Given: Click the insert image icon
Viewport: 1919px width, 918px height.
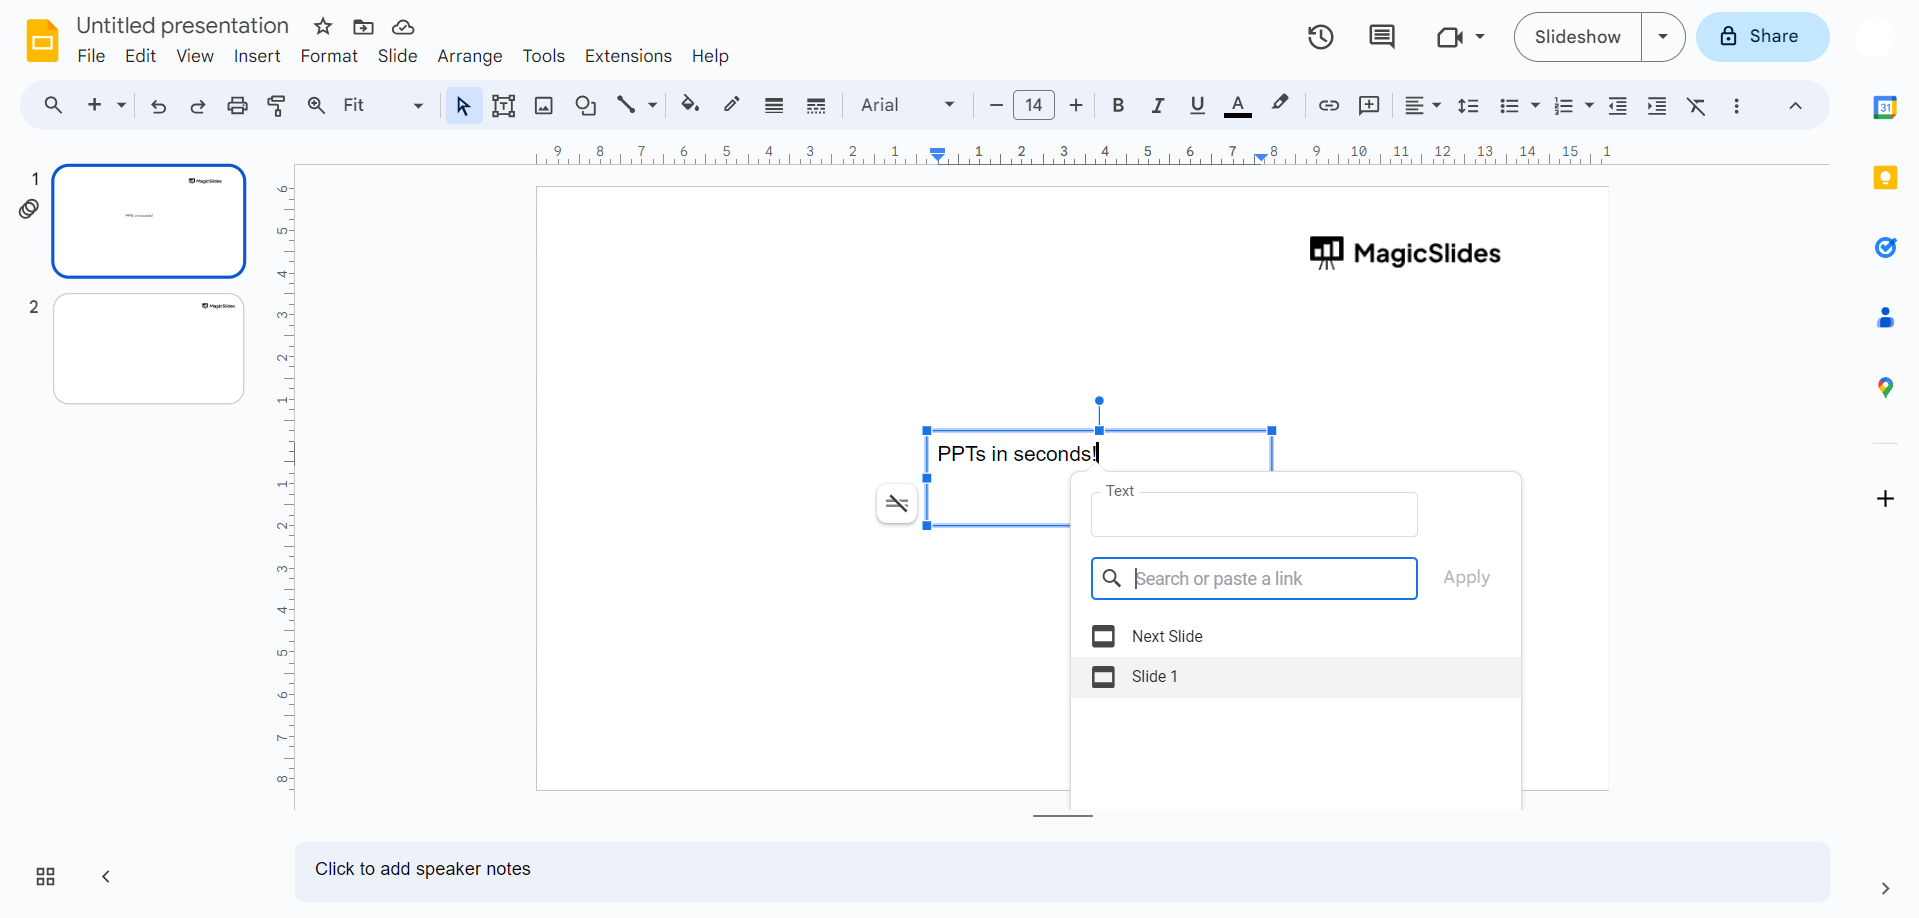Looking at the screenshot, I should 543,105.
